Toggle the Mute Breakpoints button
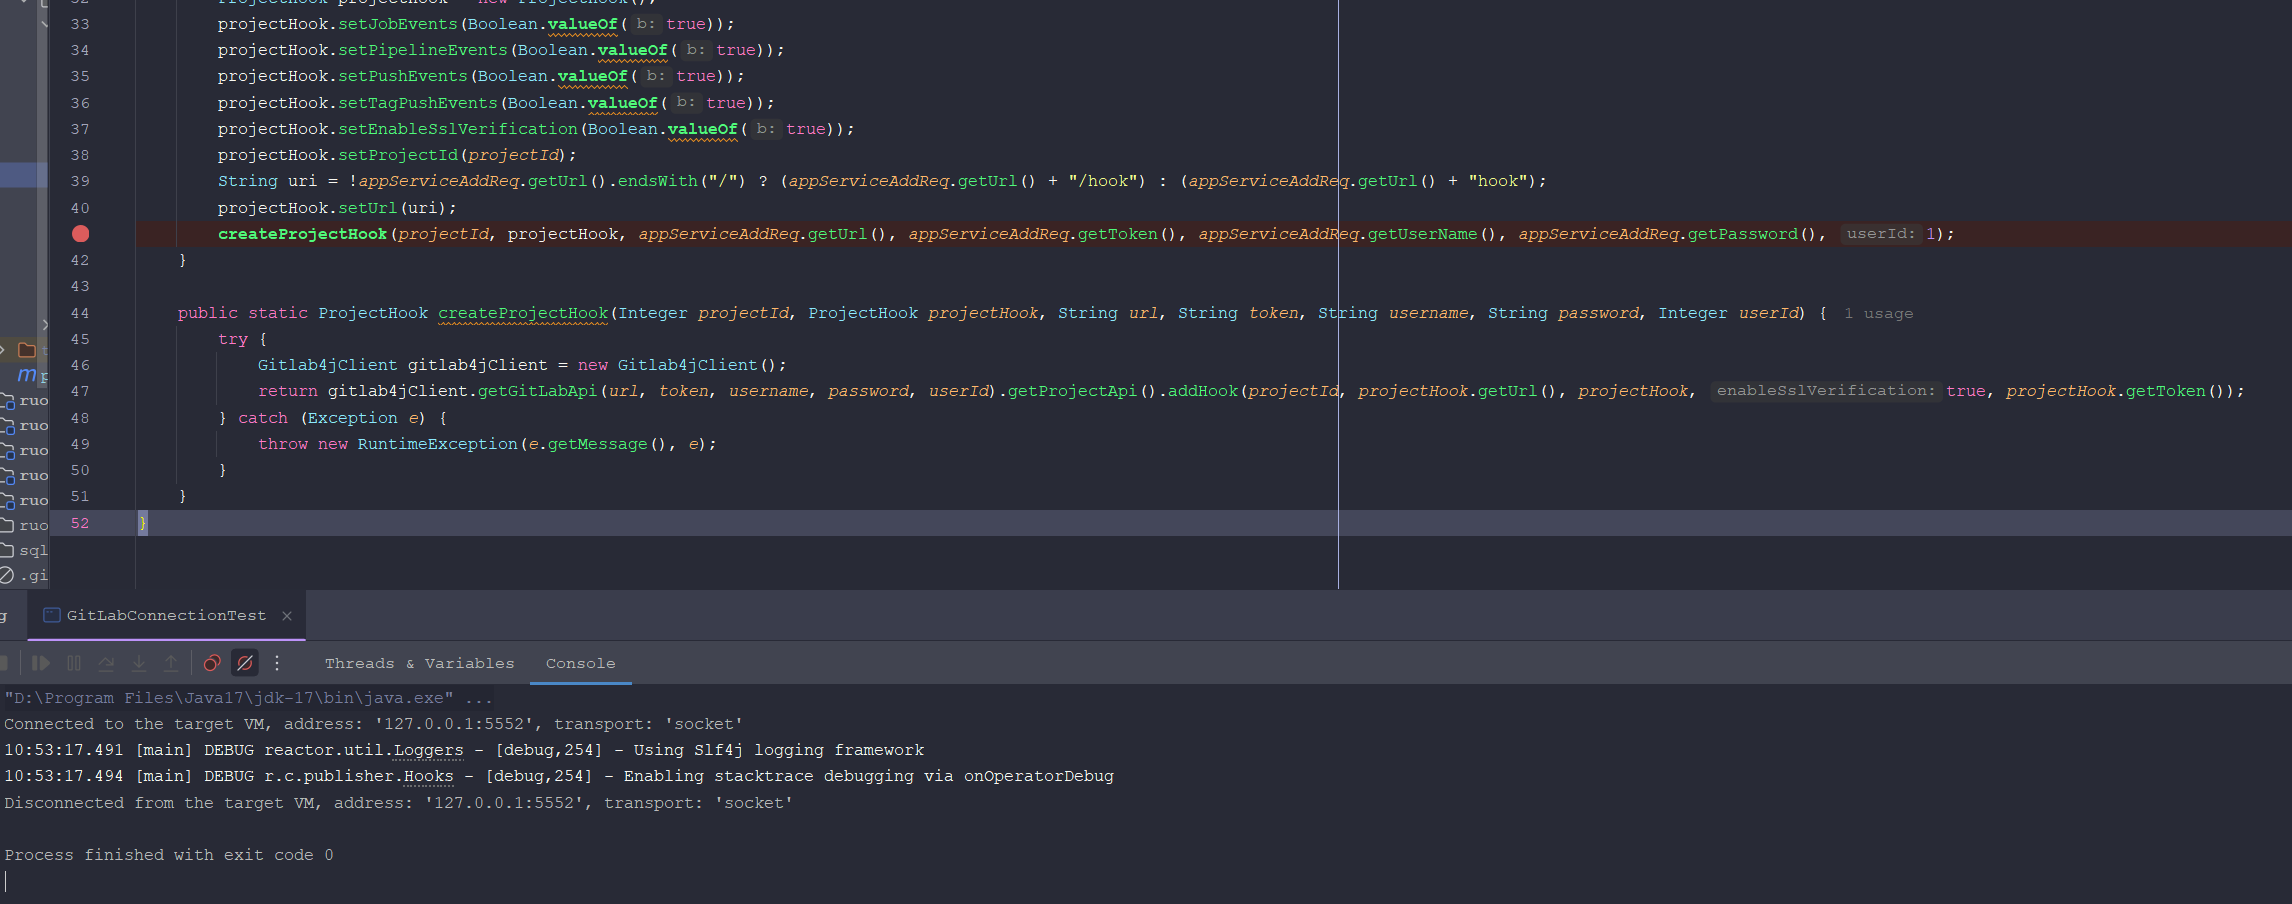The image size is (2292, 904). [x=244, y=663]
